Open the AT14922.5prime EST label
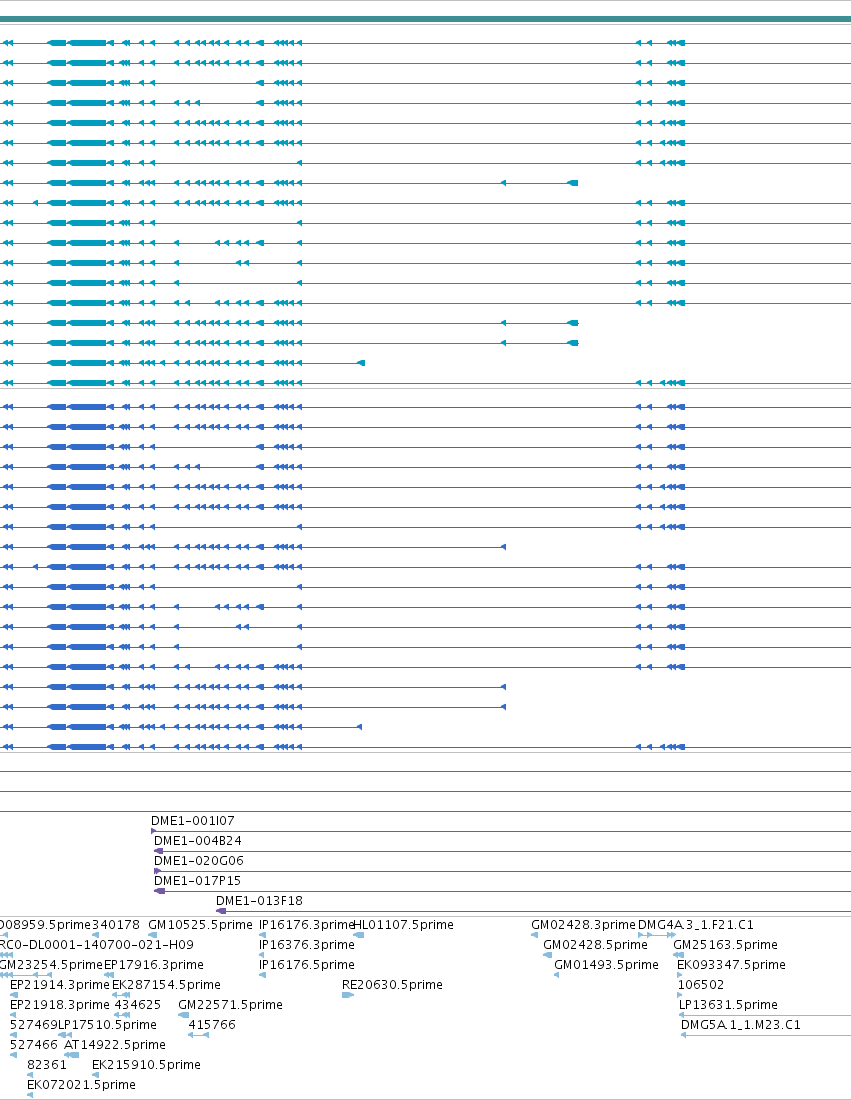This screenshot has height=1100, width=851. click(x=114, y=1045)
